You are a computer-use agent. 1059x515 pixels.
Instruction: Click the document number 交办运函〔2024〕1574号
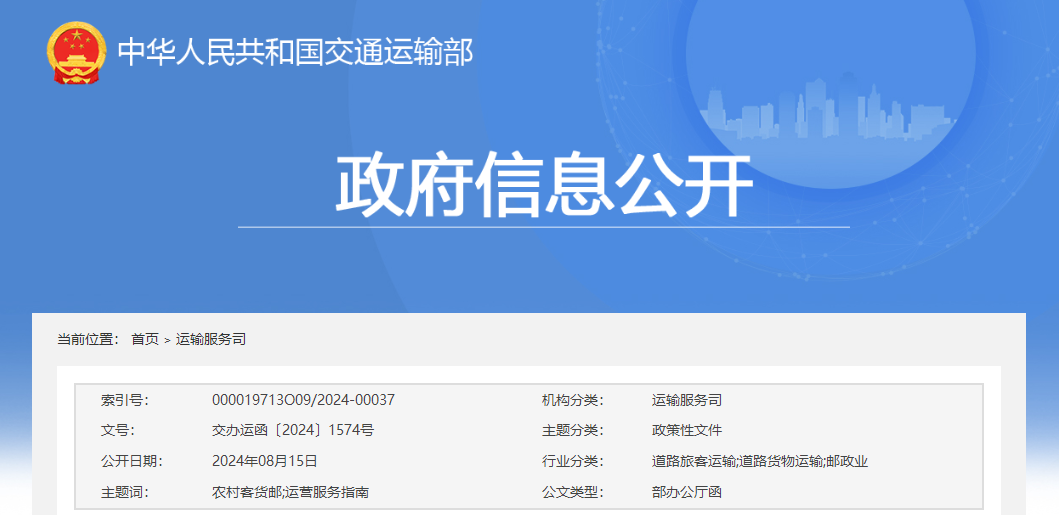(x=292, y=431)
